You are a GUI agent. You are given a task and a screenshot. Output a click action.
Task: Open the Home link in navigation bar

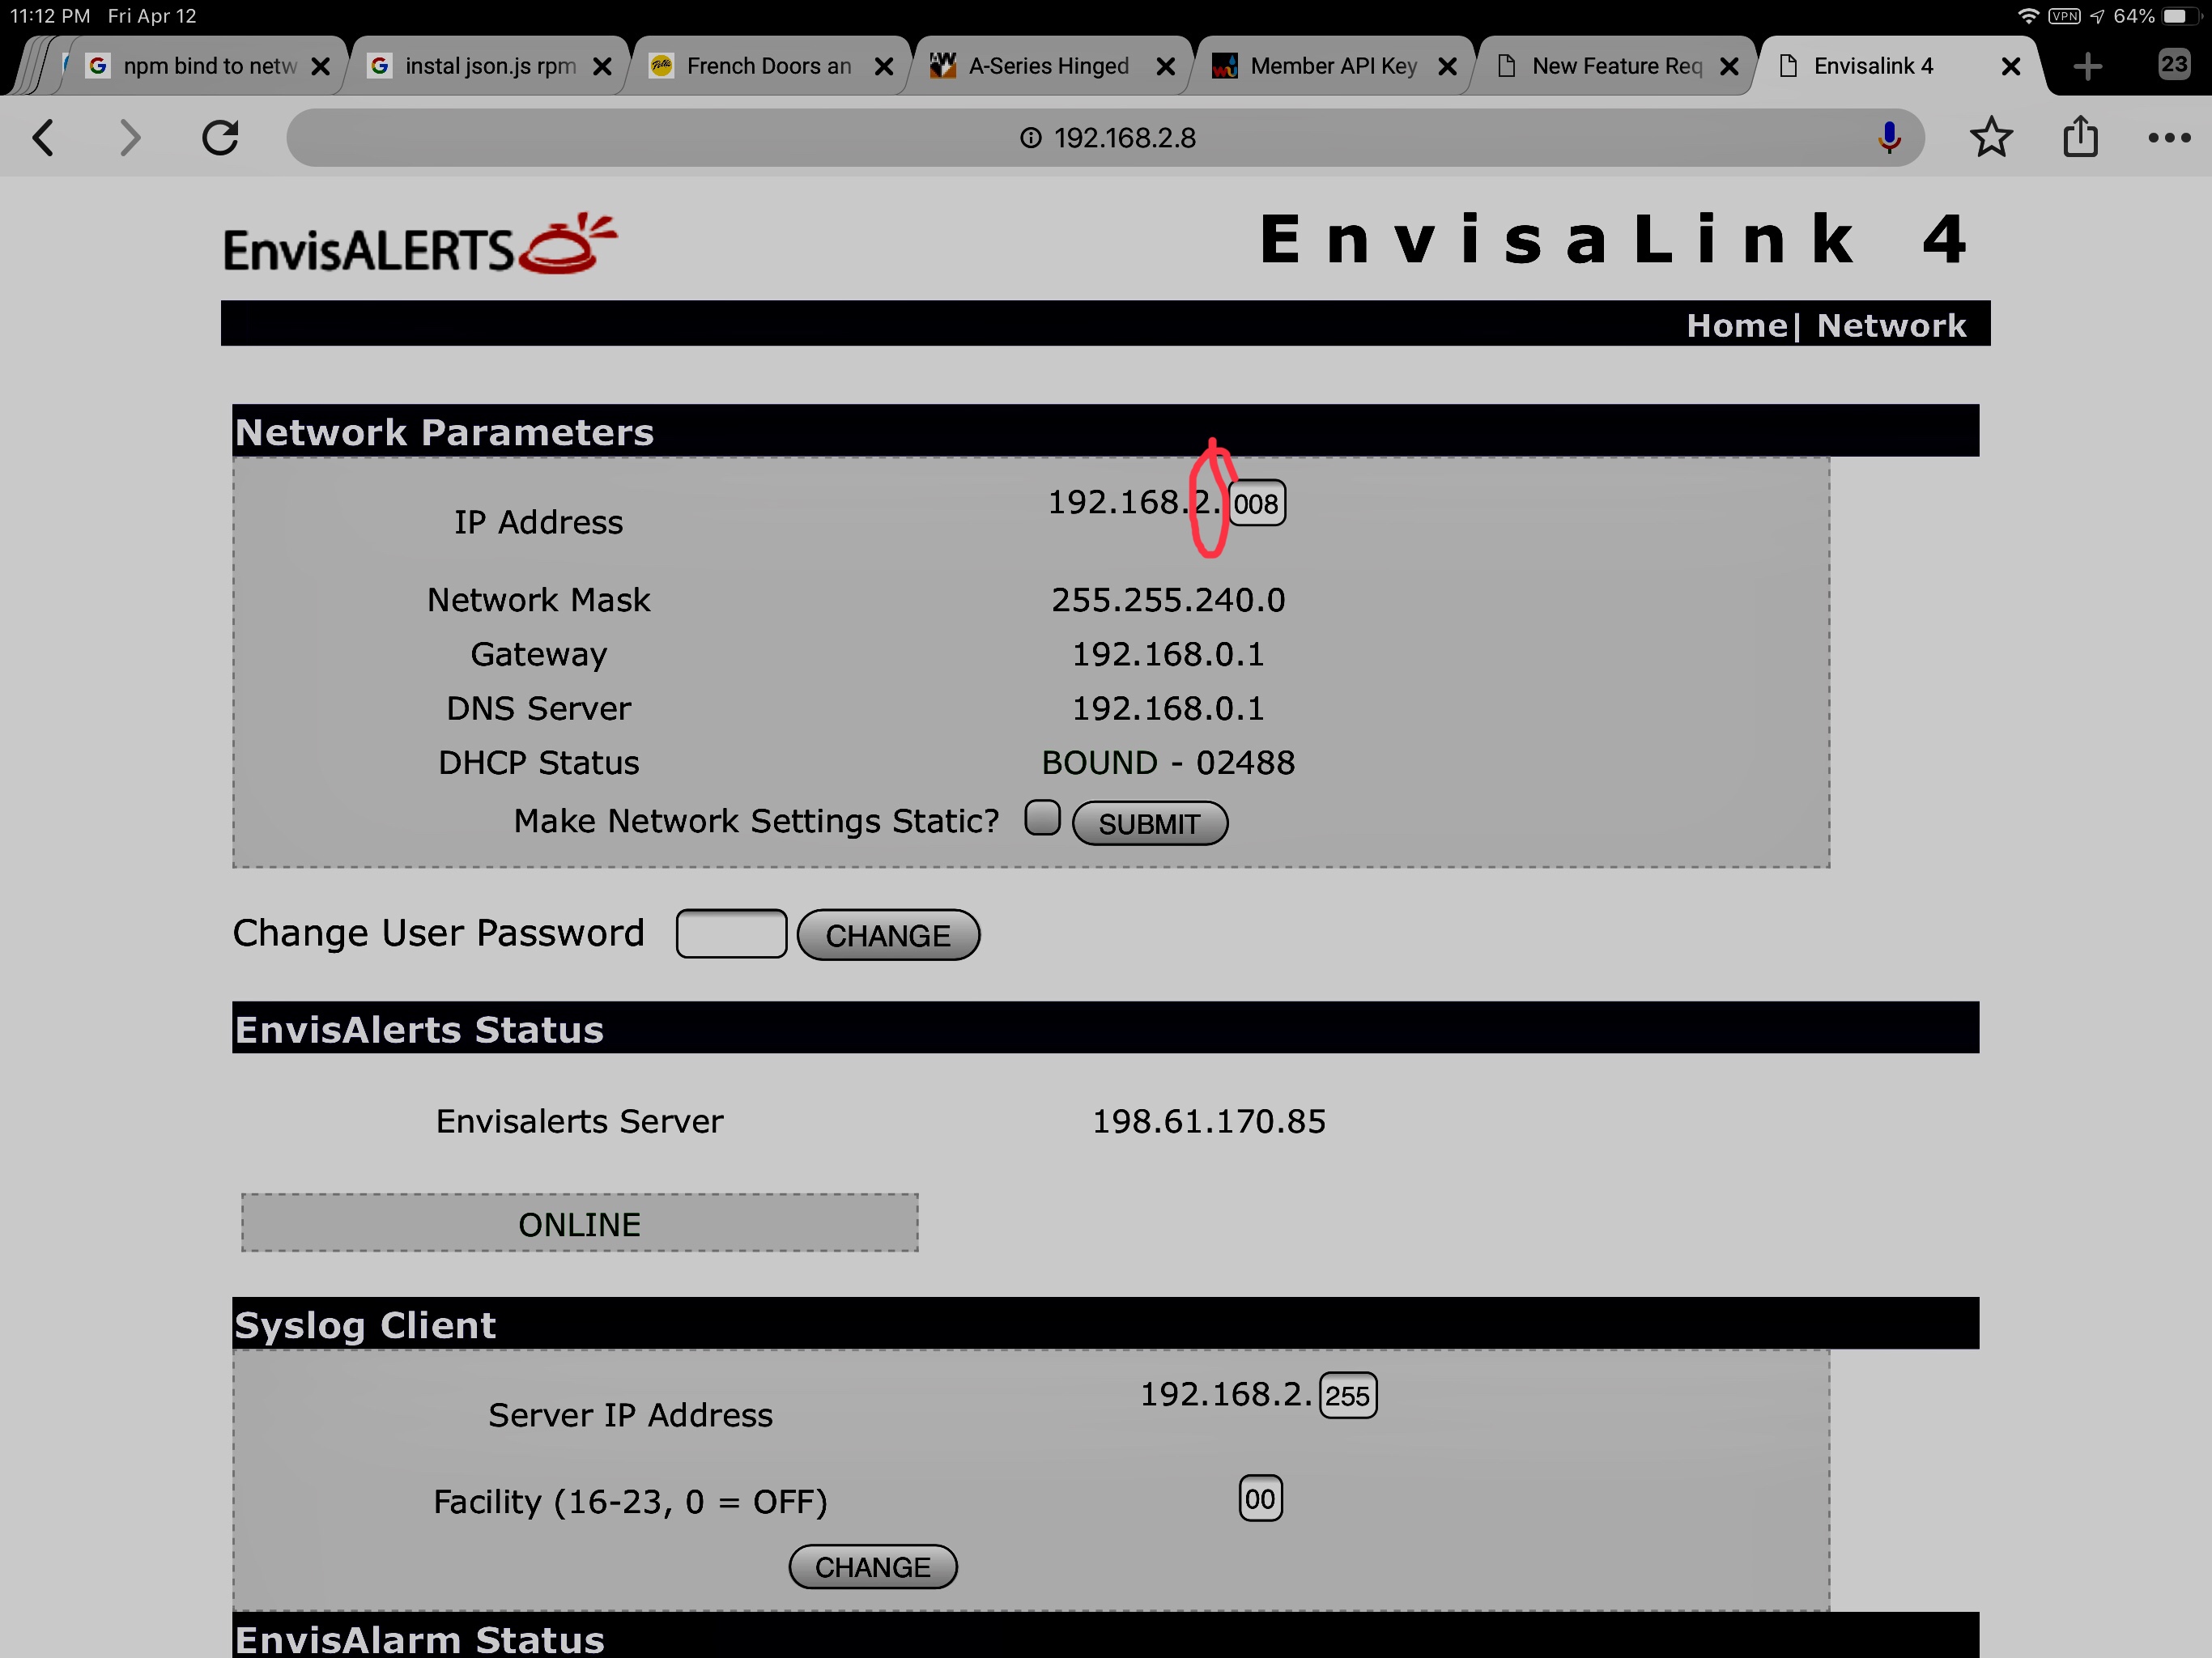(x=1736, y=326)
